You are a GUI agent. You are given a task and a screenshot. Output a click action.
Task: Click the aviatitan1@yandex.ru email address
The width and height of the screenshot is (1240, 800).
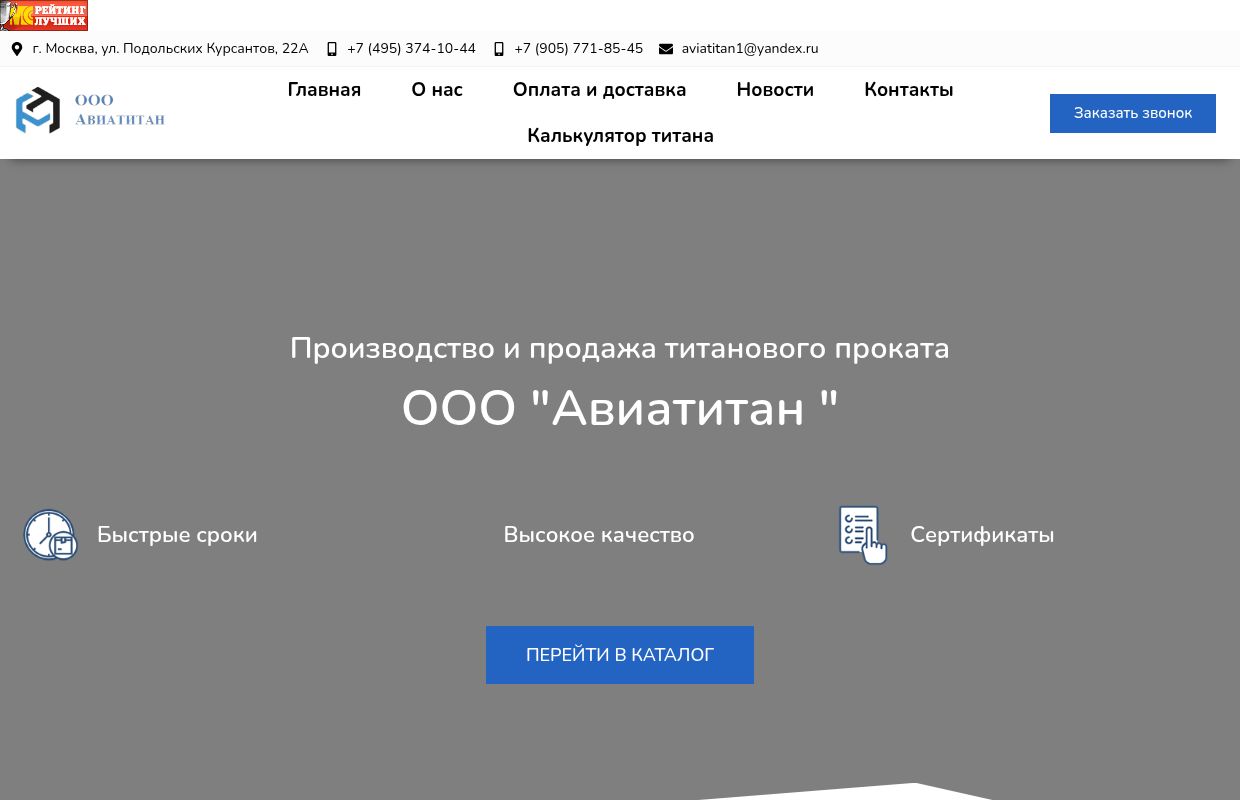point(750,49)
